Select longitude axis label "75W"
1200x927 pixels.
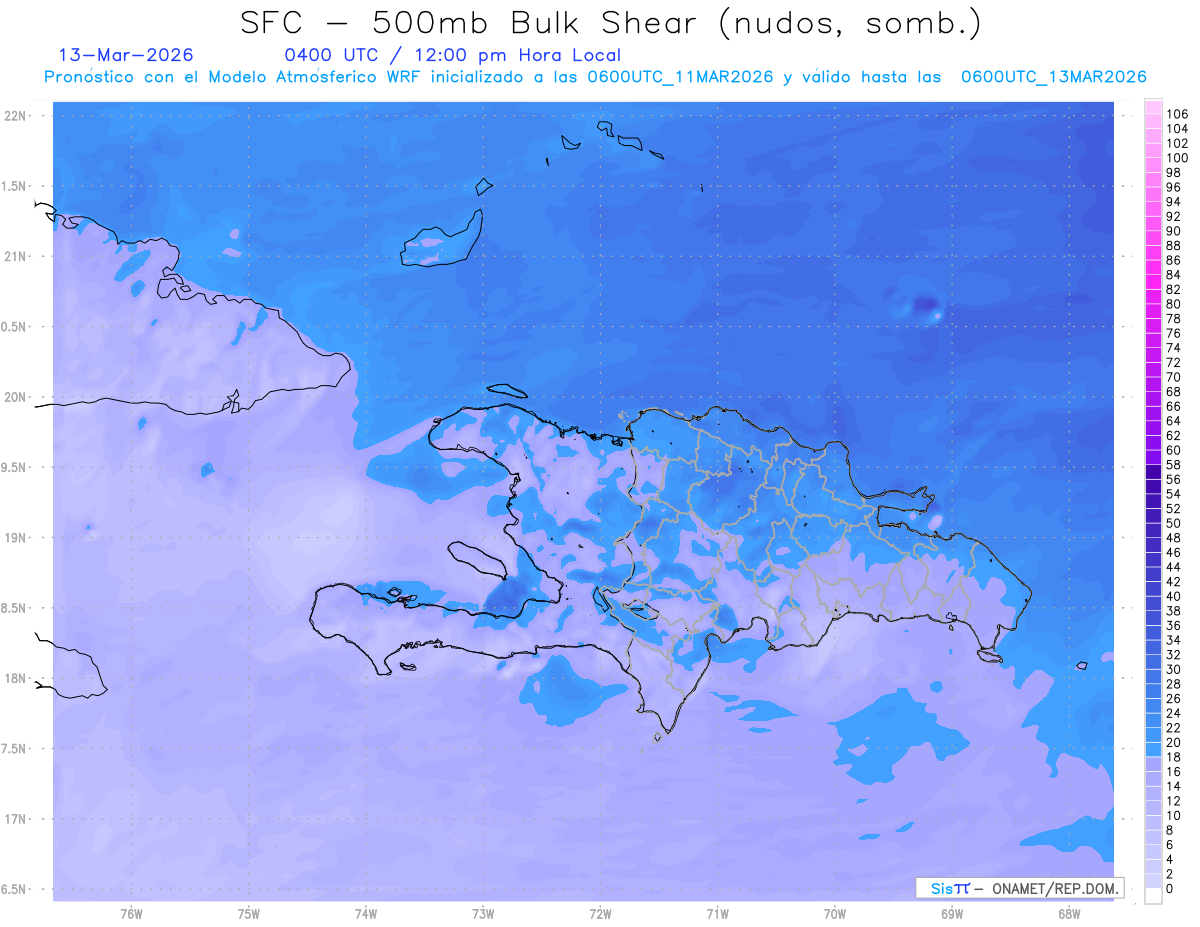(249, 914)
